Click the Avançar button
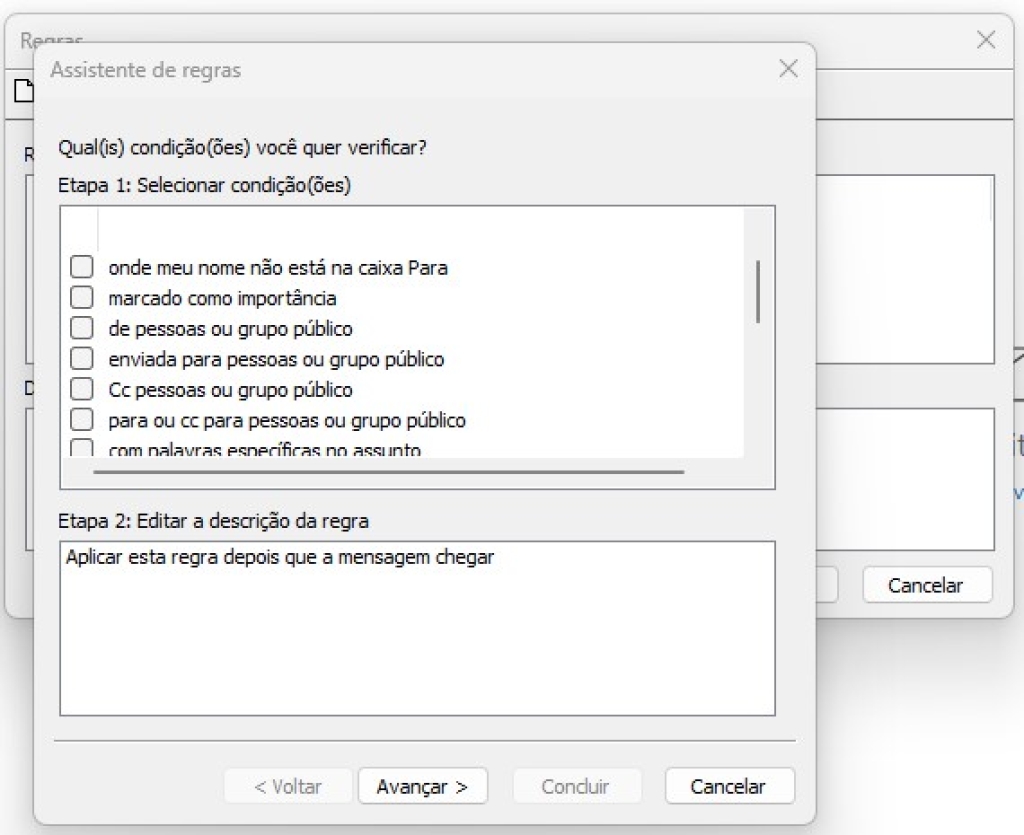Viewport: 1024px width, 835px height. [422, 786]
